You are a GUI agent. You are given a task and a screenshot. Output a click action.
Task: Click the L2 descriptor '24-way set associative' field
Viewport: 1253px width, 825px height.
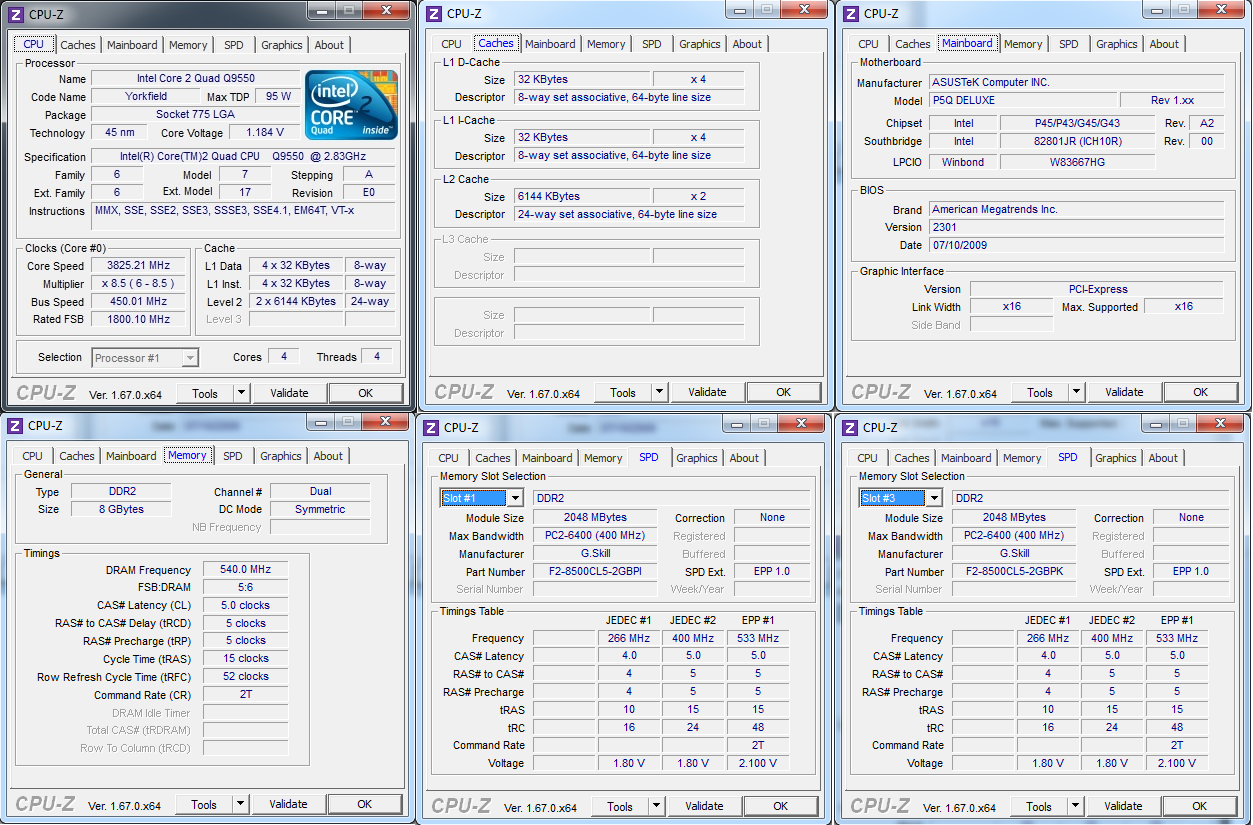(x=629, y=214)
